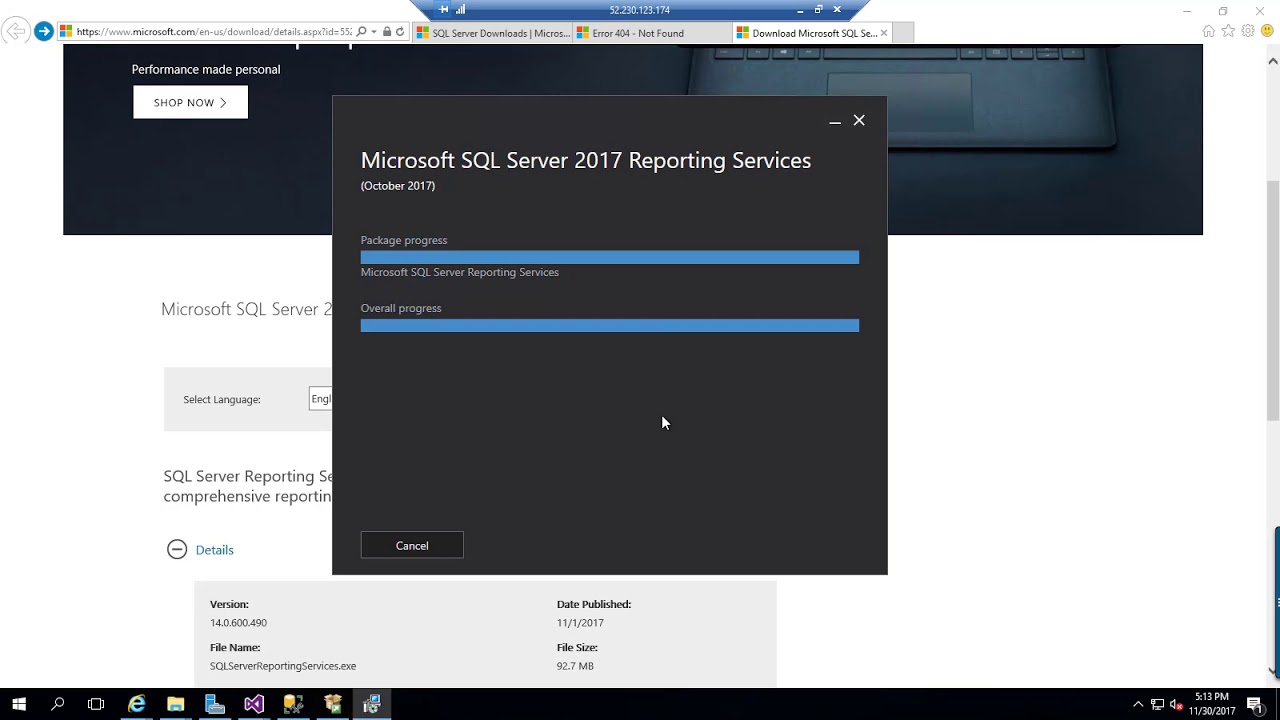This screenshot has height=720, width=1280.
Task: Select the active installer taskbar icon
Action: 372,704
